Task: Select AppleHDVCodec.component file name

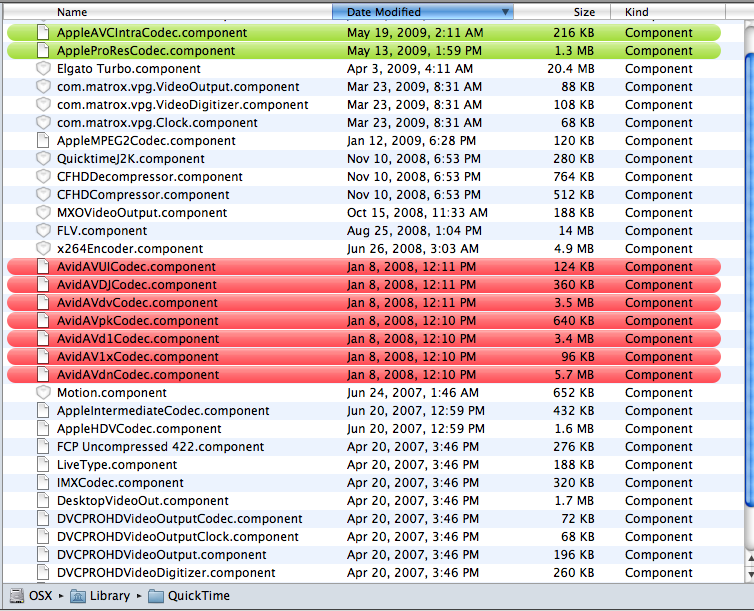Action: (139, 429)
